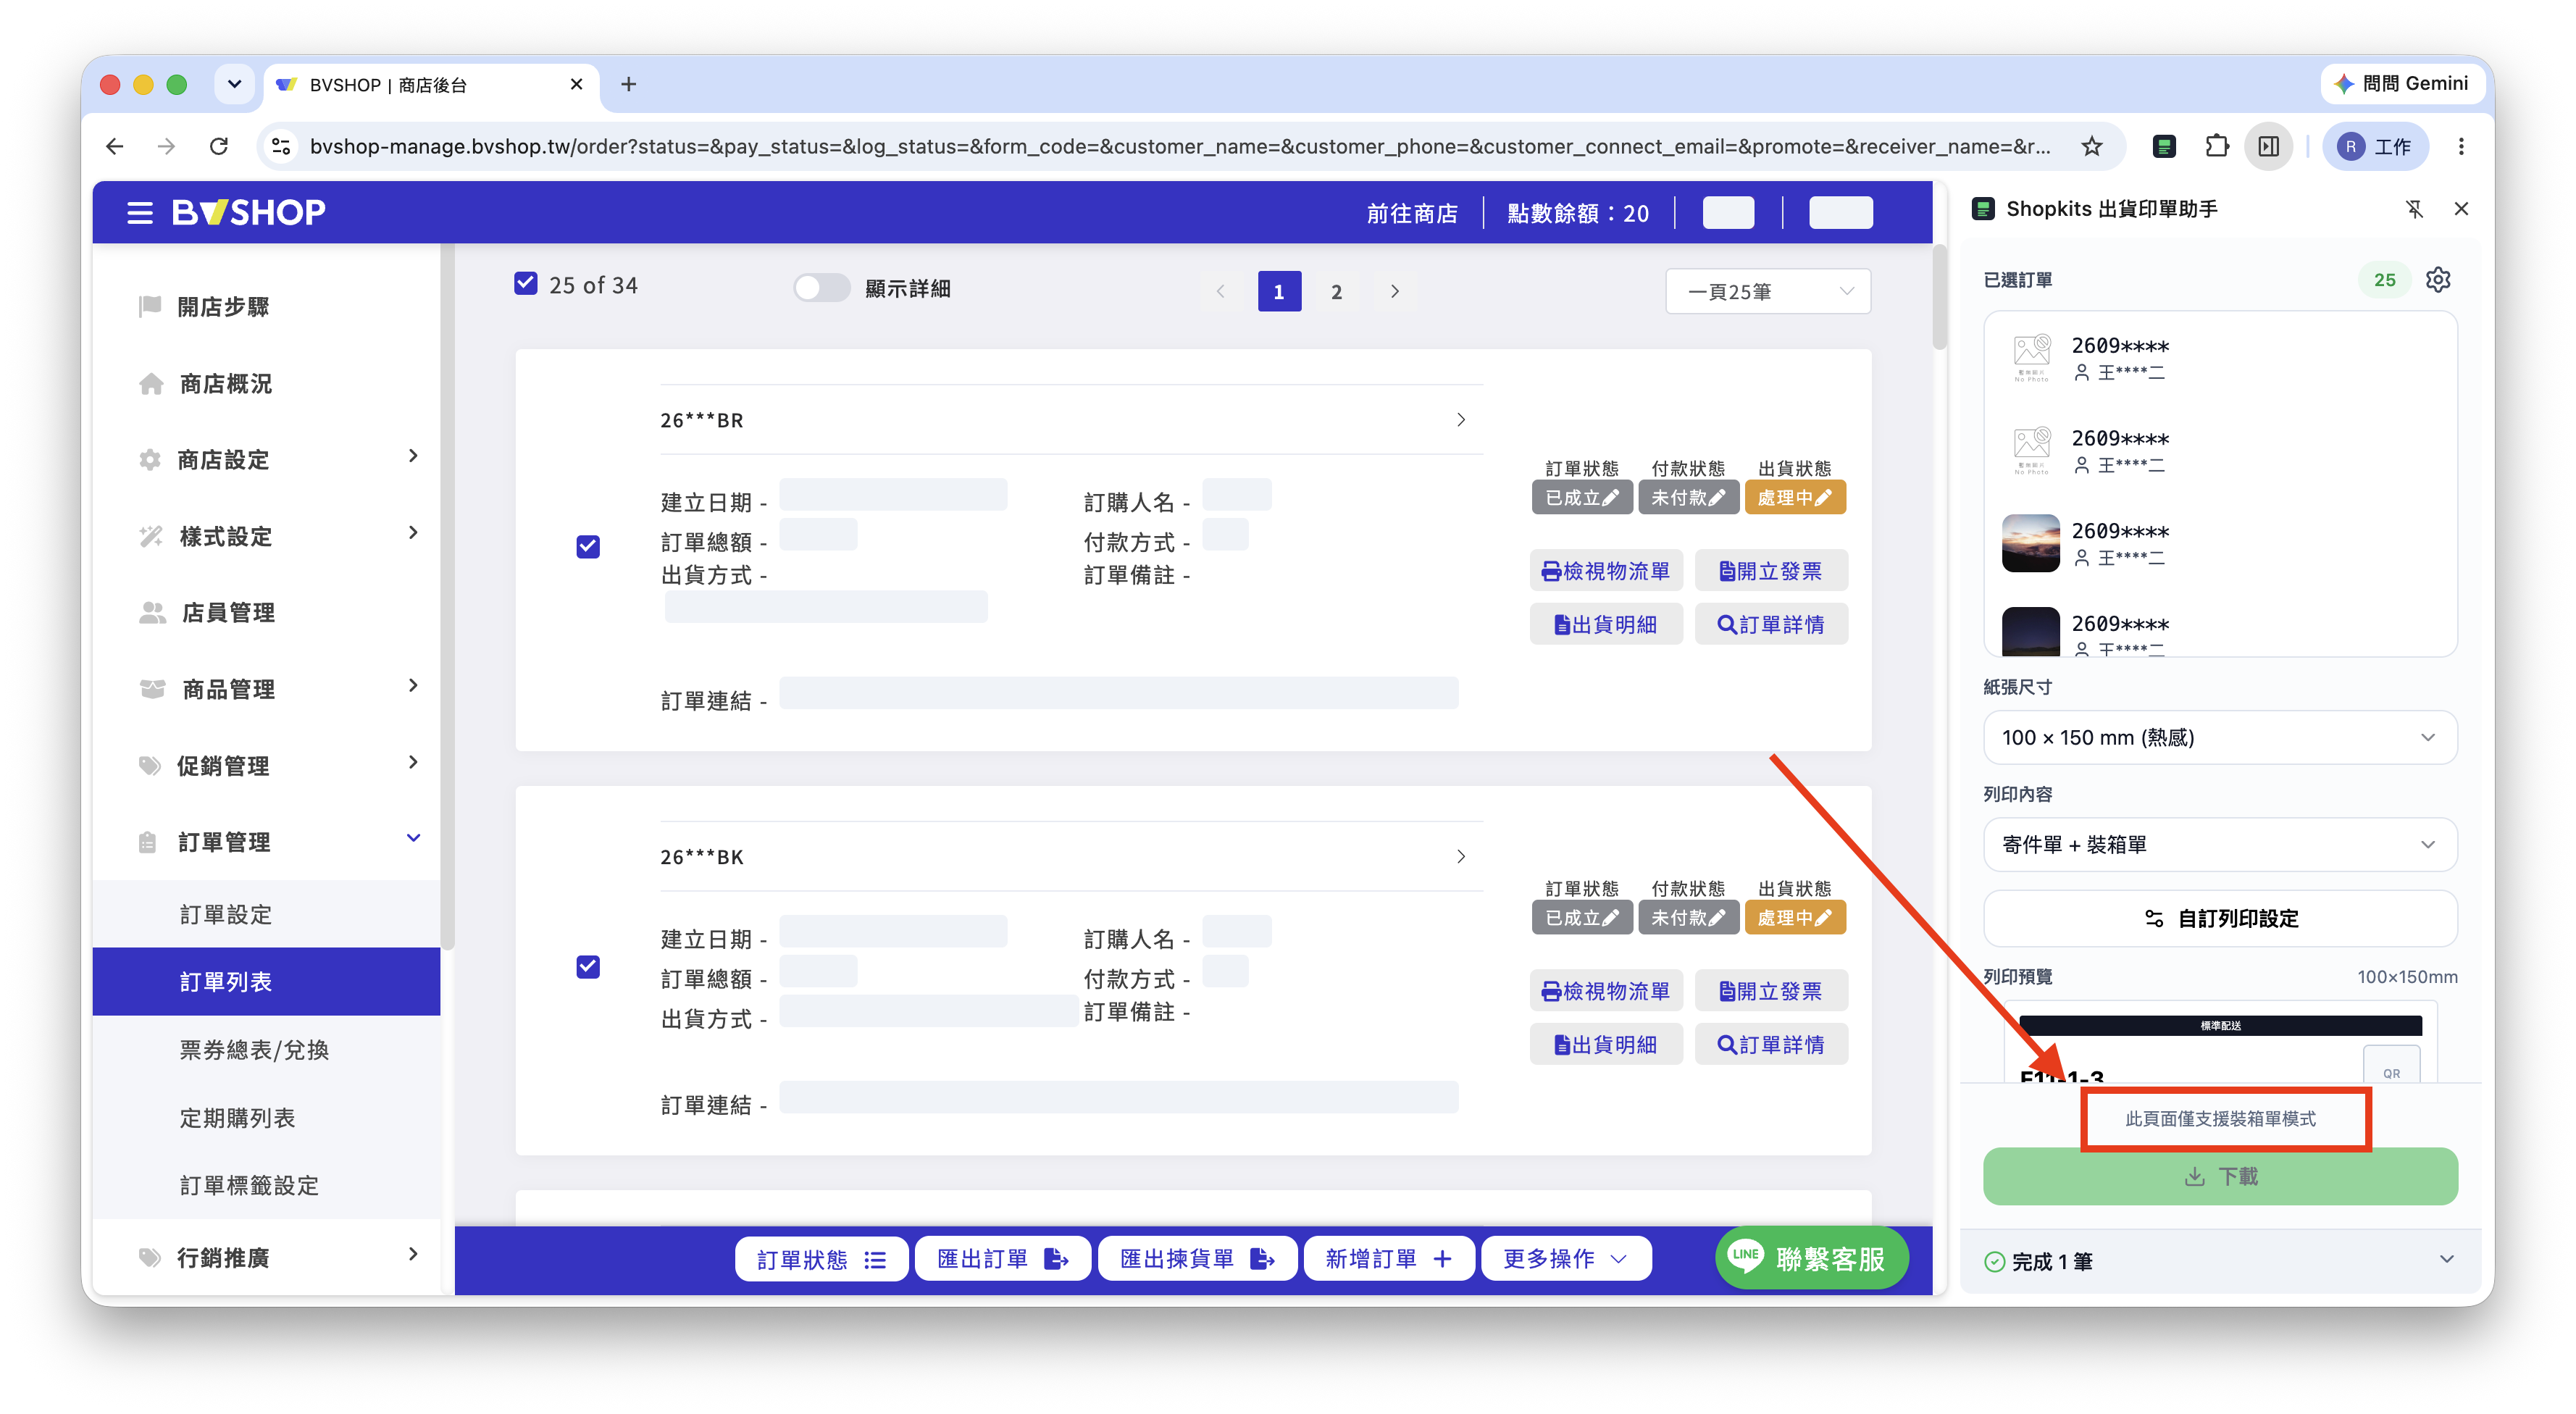
Task: Uncheck order 26***BK checkbox
Action: tap(588, 967)
